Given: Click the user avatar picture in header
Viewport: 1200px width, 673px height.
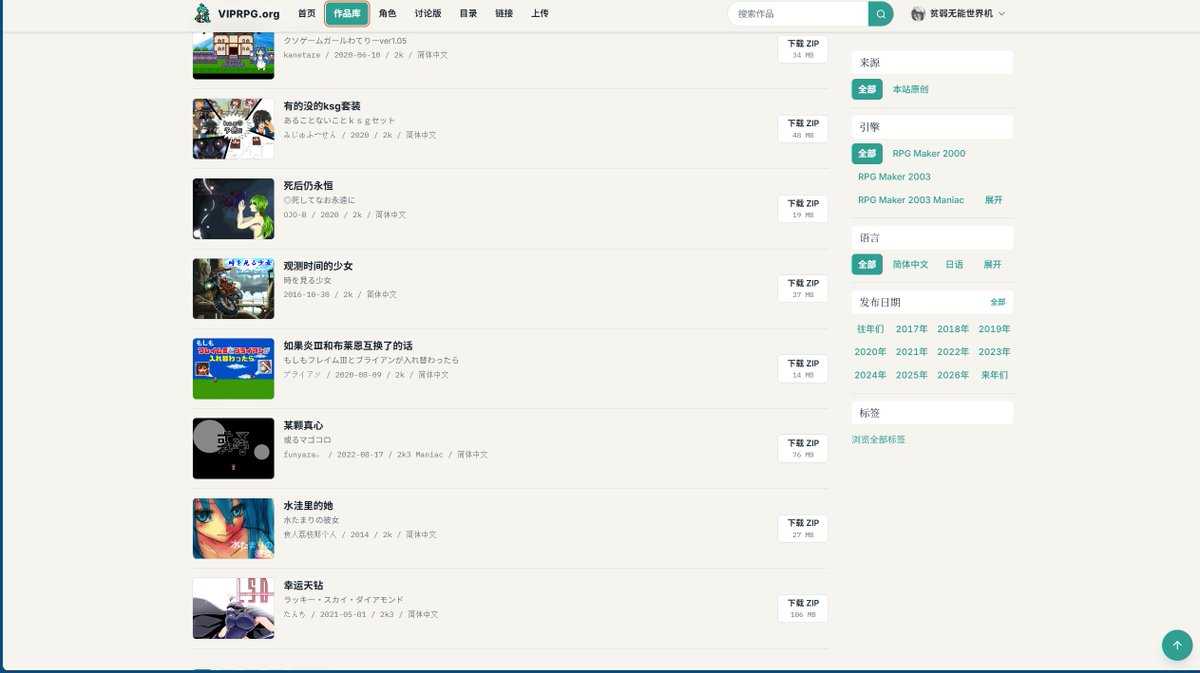Looking at the screenshot, I should [918, 14].
